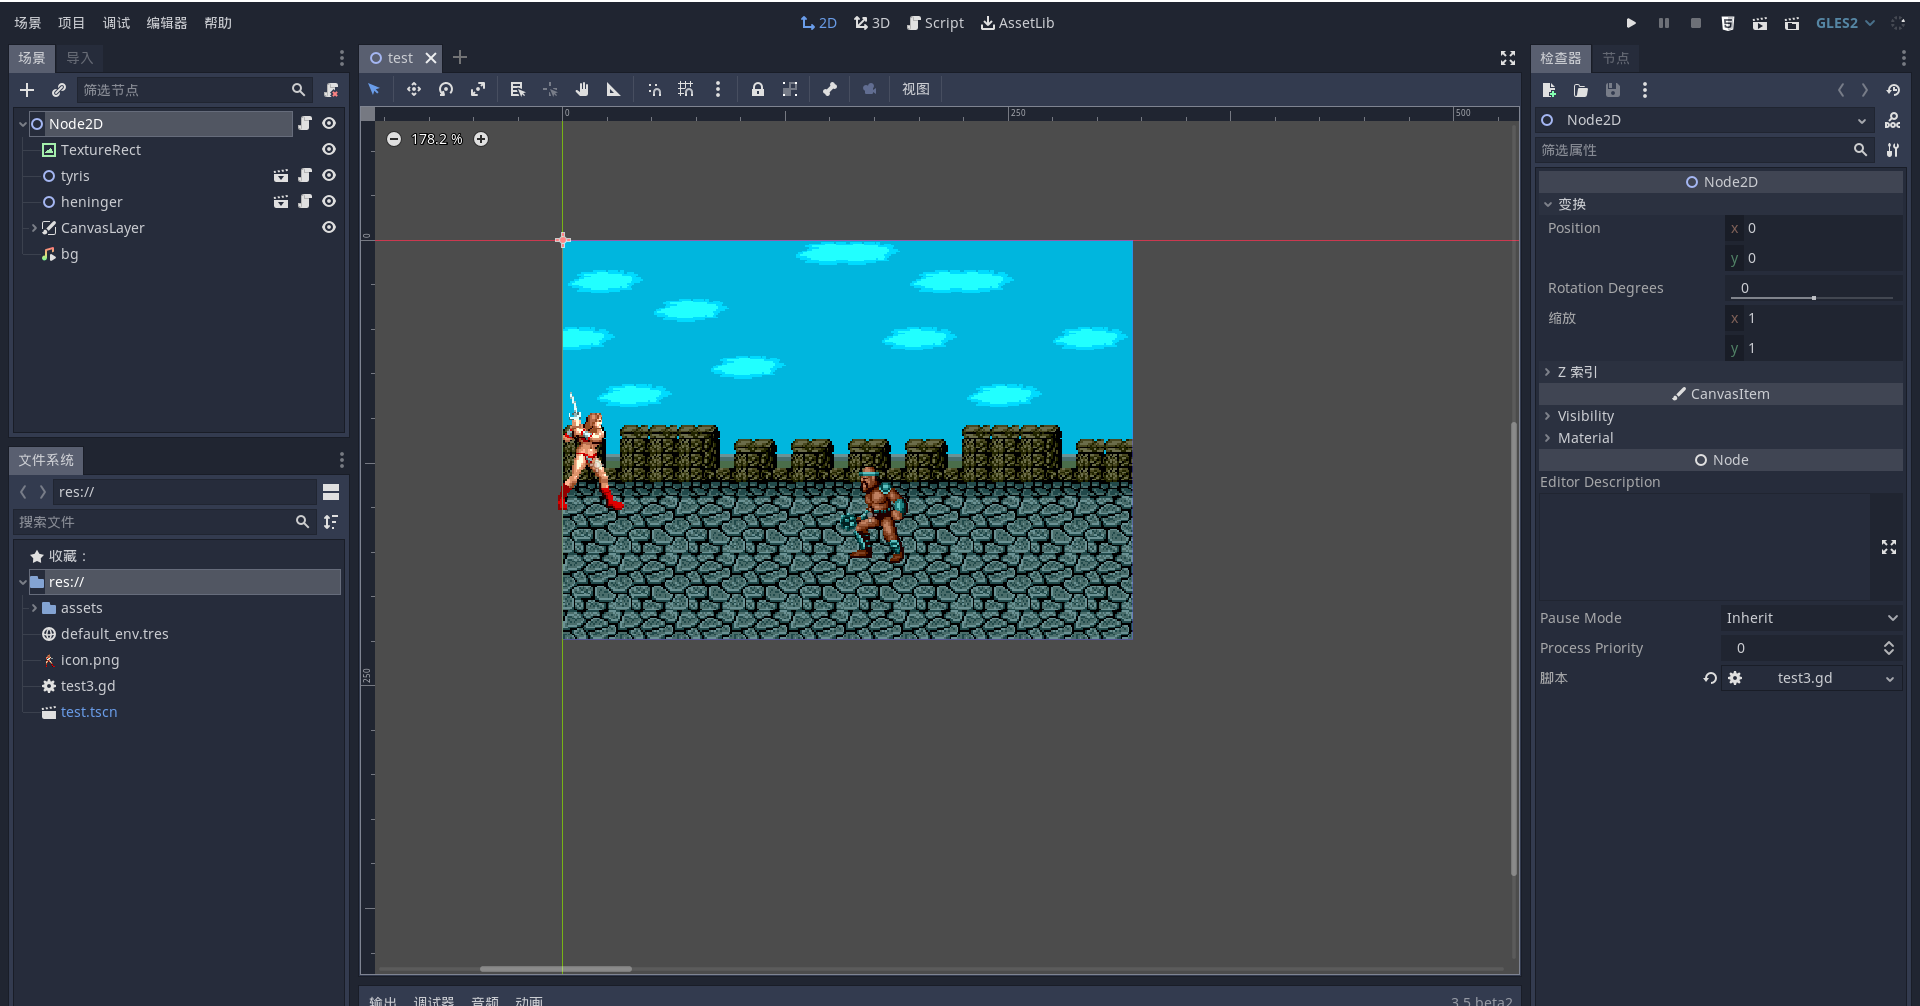Toggle the eye icon for tyris
Screen dimensions: 1920x1006
(x=329, y=175)
